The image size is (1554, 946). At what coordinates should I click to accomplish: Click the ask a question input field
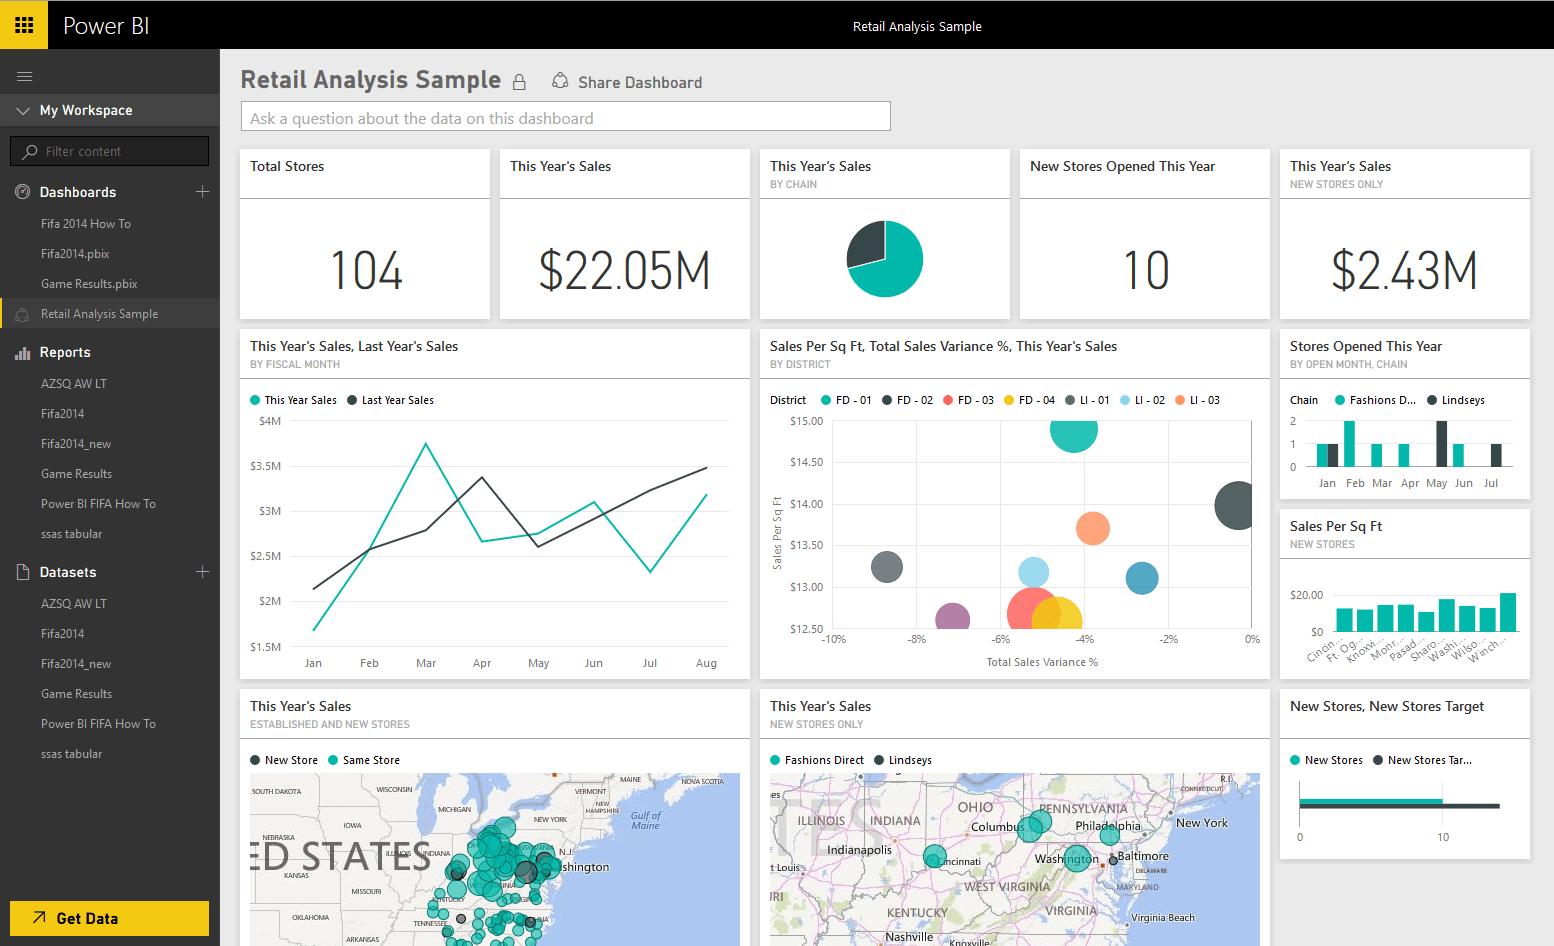tap(565, 115)
